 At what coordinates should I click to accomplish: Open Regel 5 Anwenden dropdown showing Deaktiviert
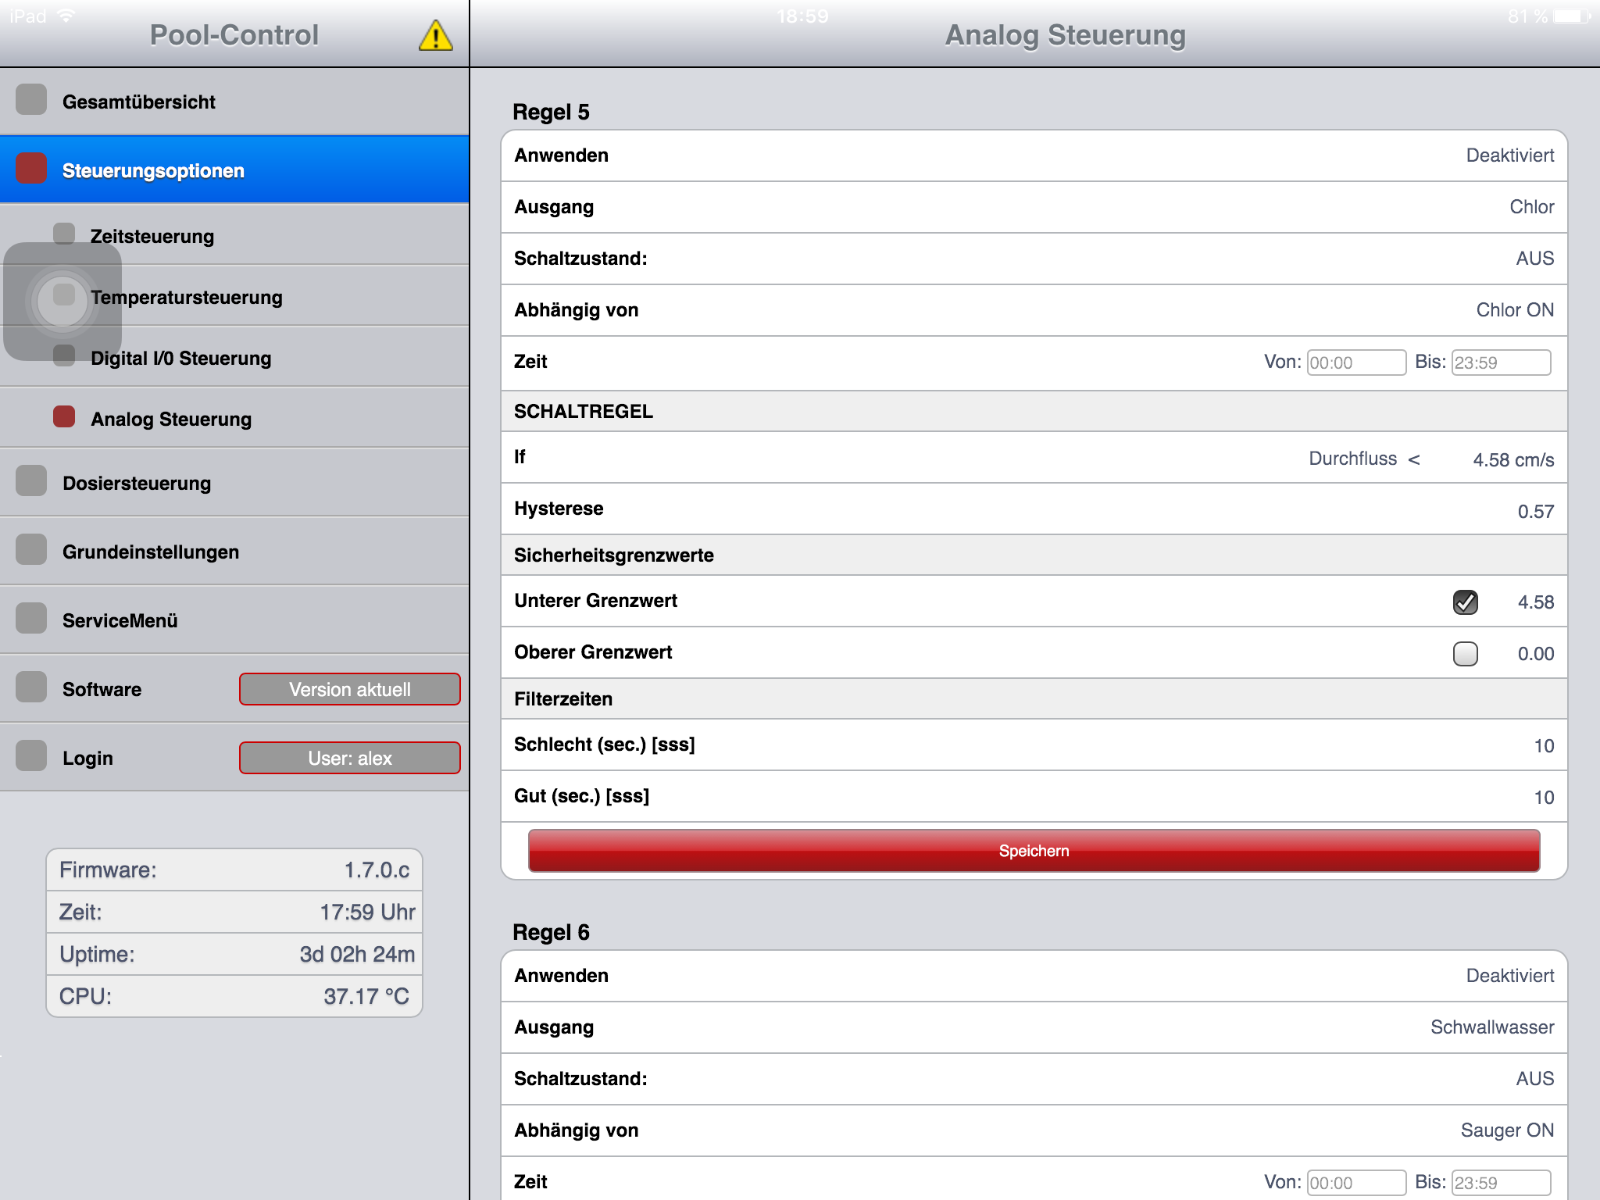(x=1509, y=156)
